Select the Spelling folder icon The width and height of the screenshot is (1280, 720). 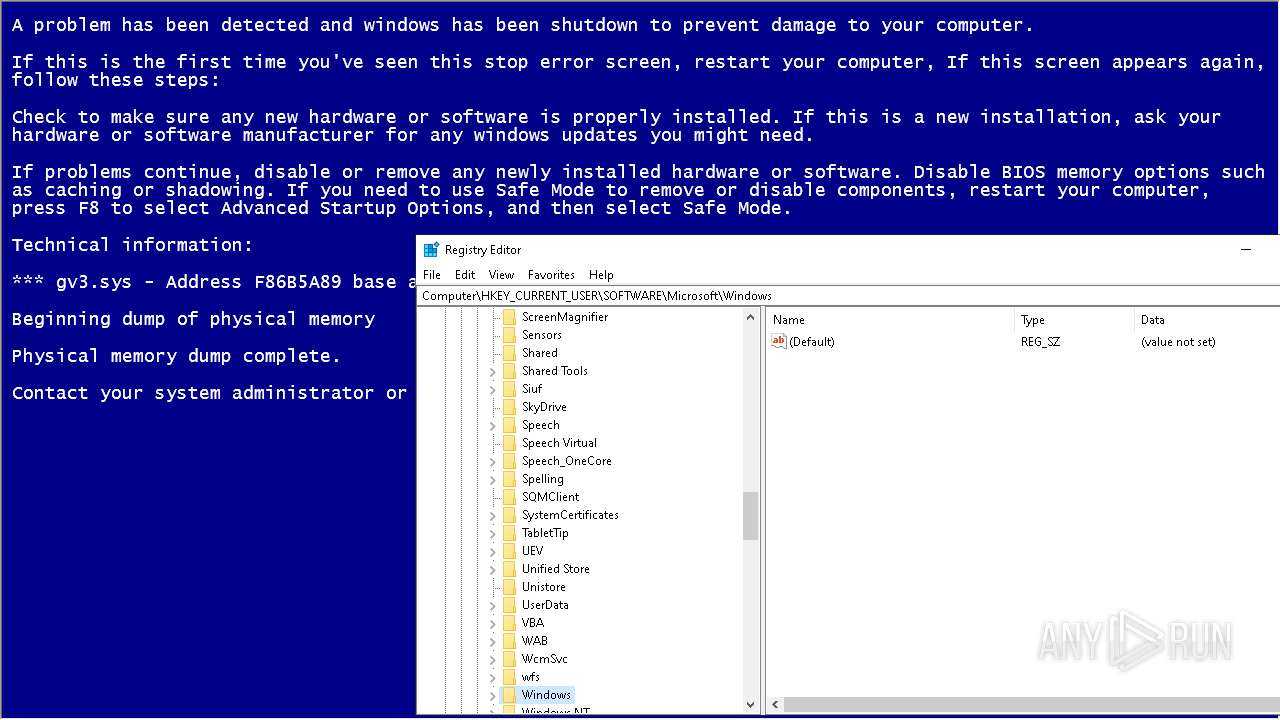coord(509,479)
